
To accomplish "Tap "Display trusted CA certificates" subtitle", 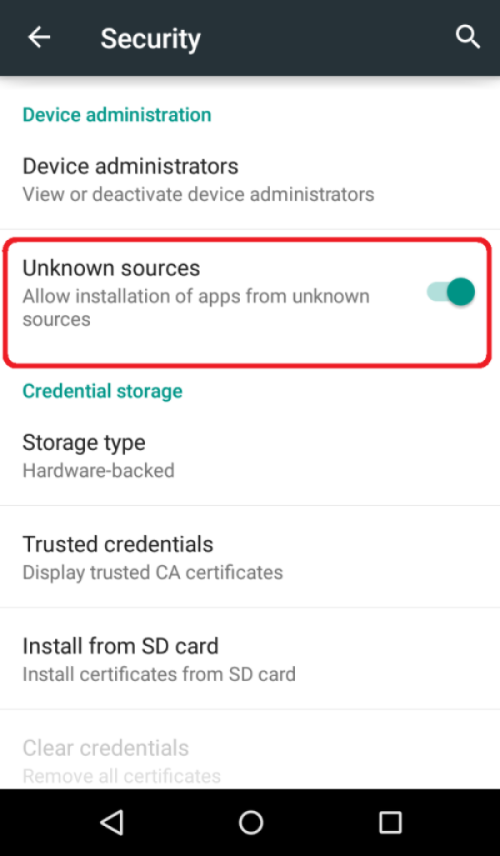I will point(153,573).
